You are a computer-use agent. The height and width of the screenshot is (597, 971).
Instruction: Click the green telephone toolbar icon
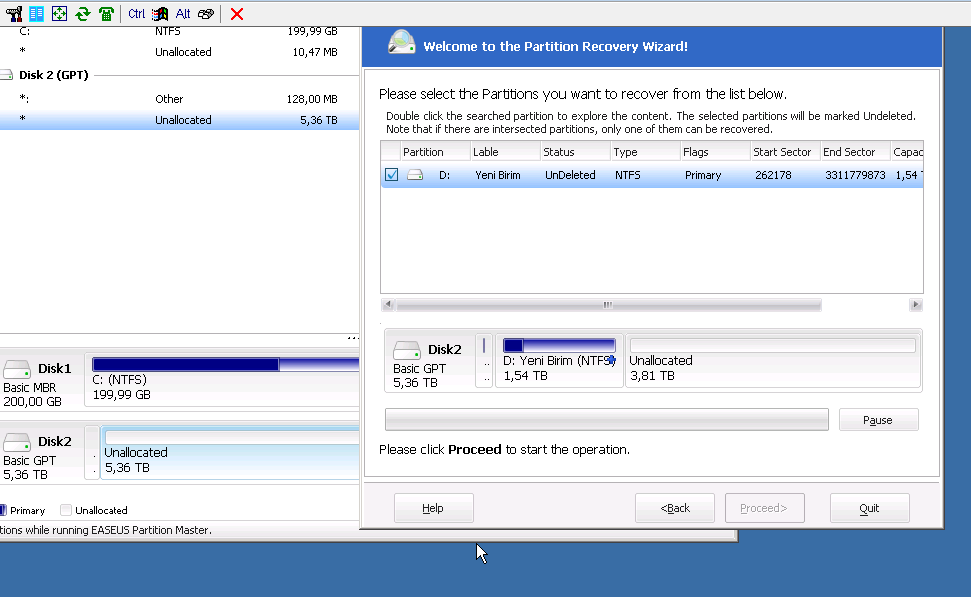click(x=105, y=13)
